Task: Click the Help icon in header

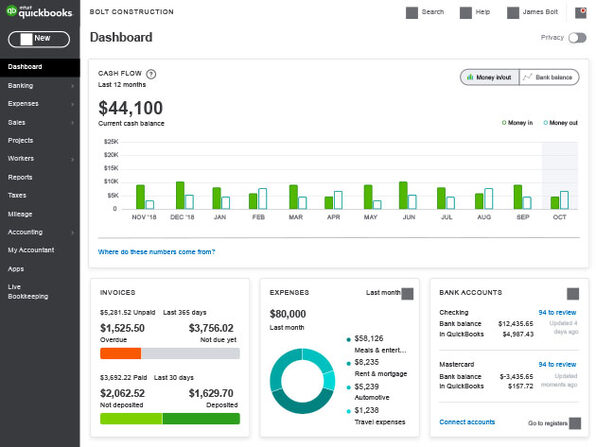Action: [x=466, y=13]
